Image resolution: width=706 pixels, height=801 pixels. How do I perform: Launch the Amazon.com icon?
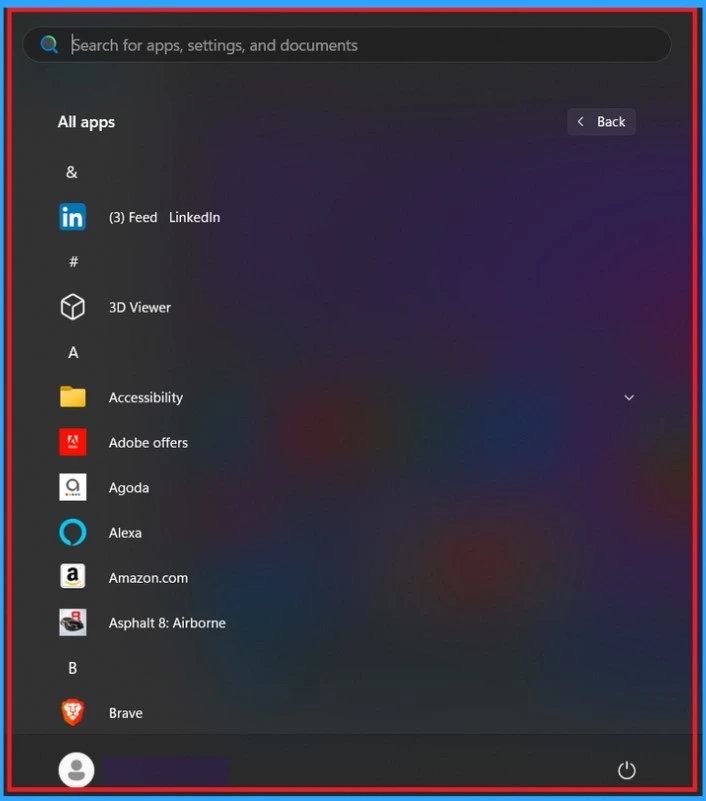pyautogui.click(x=73, y=577)
